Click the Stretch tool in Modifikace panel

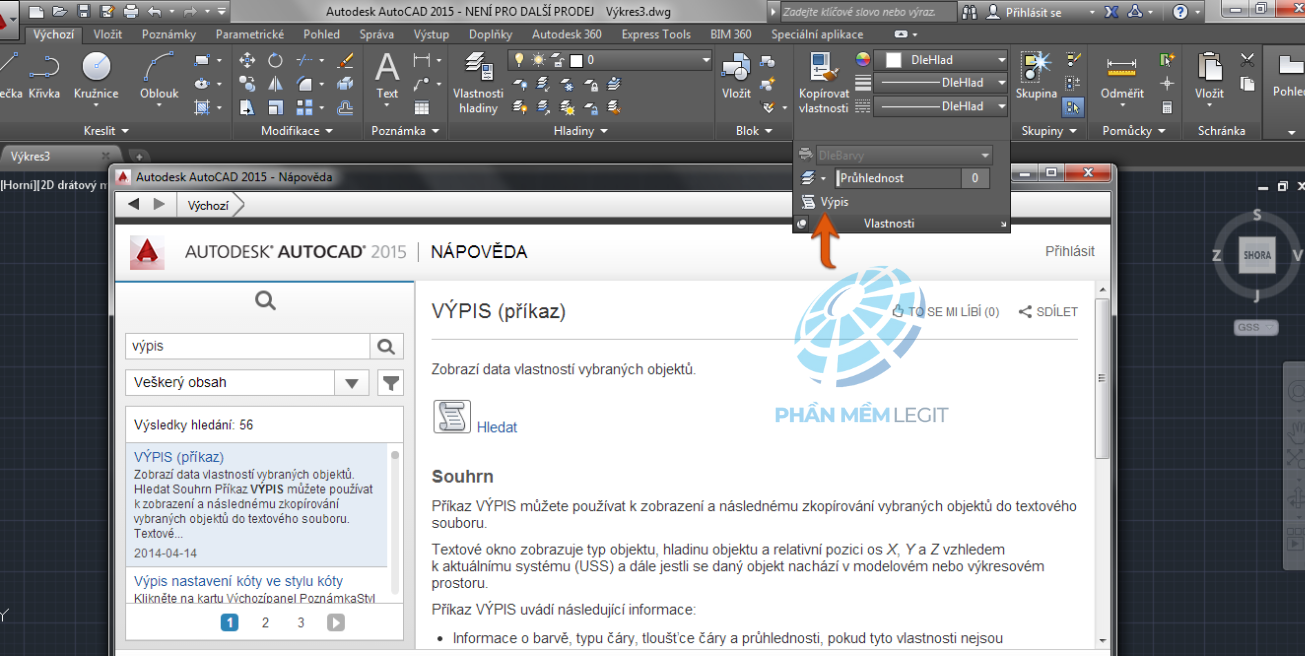(x=247, y=107)
